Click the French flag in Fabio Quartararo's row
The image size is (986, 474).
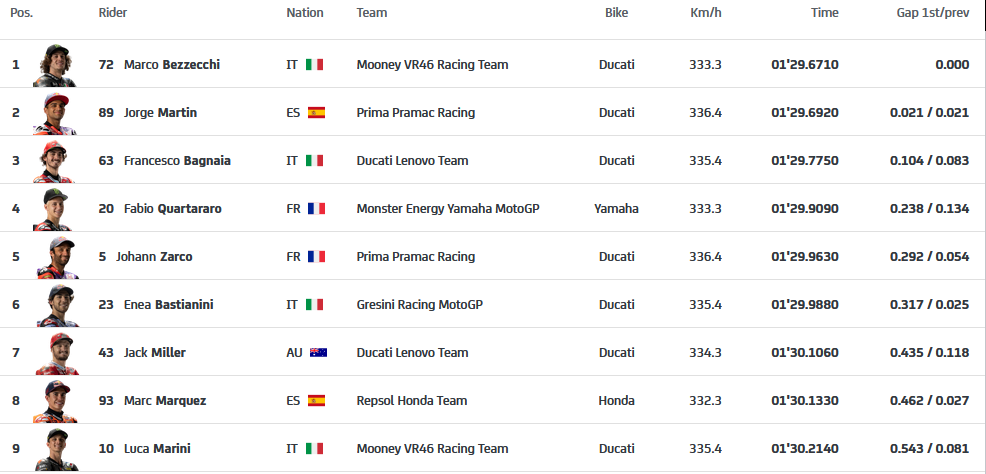[316, 209]
